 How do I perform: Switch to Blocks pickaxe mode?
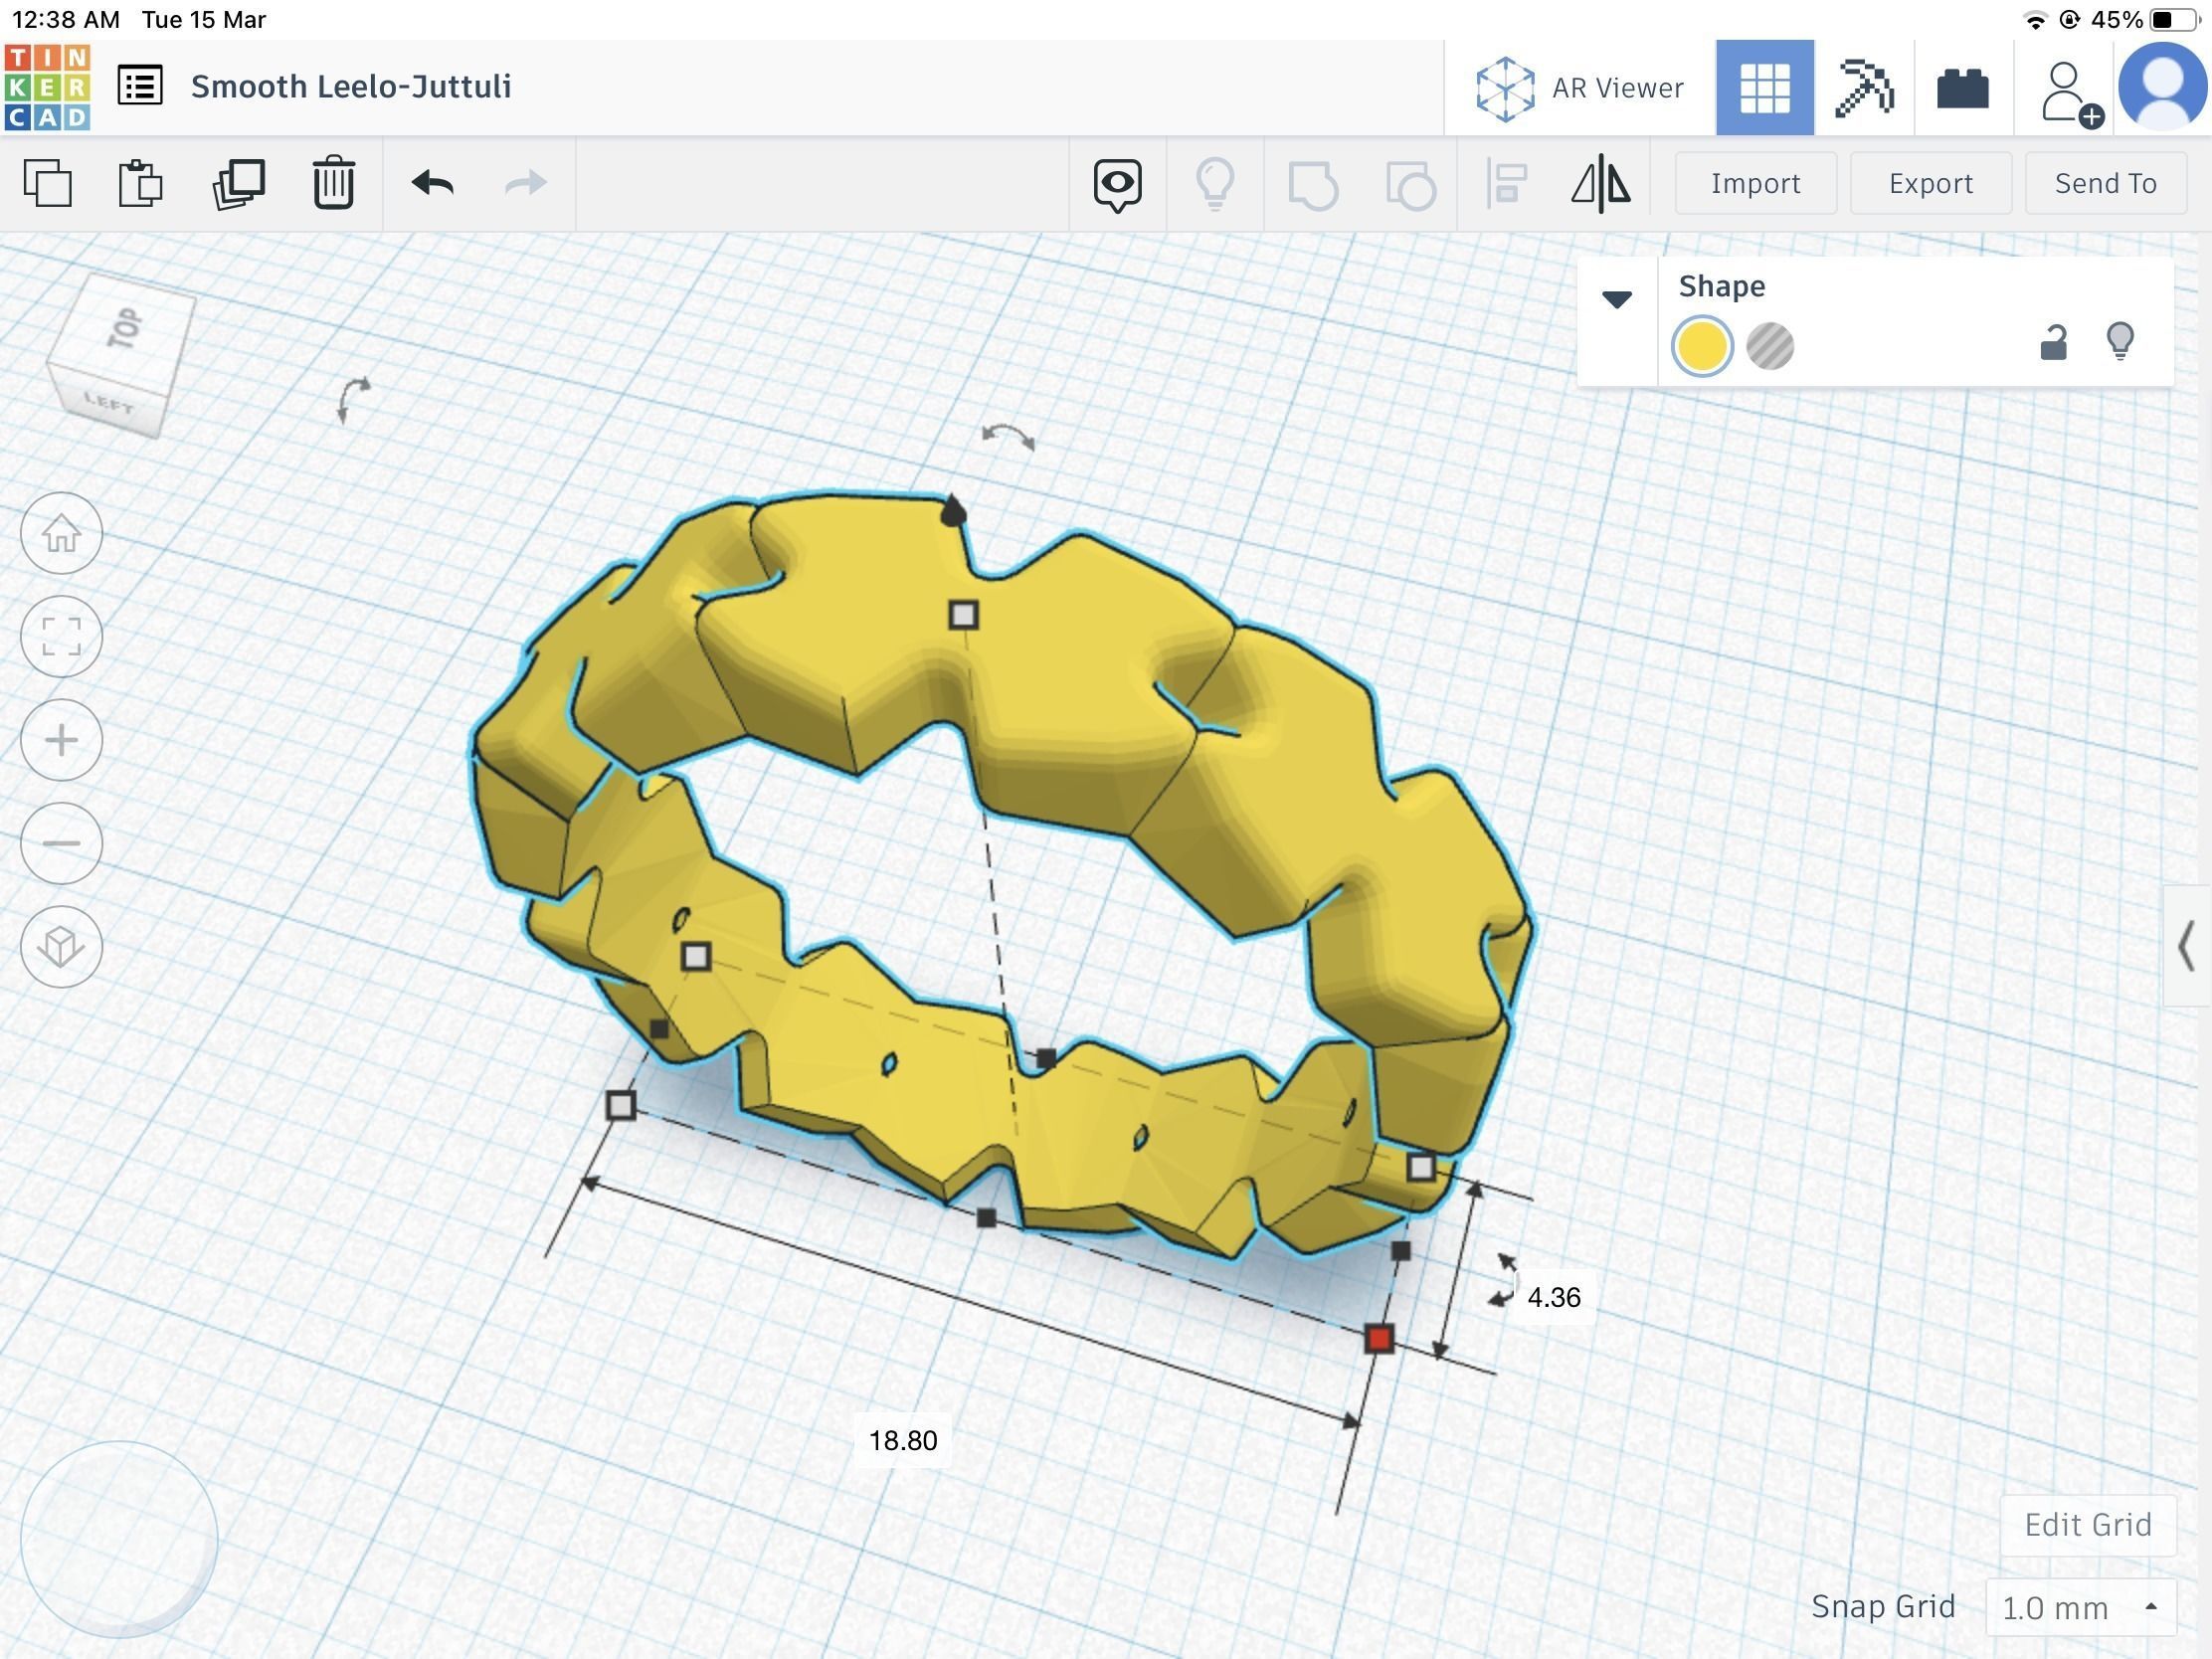pos(1864,88)
